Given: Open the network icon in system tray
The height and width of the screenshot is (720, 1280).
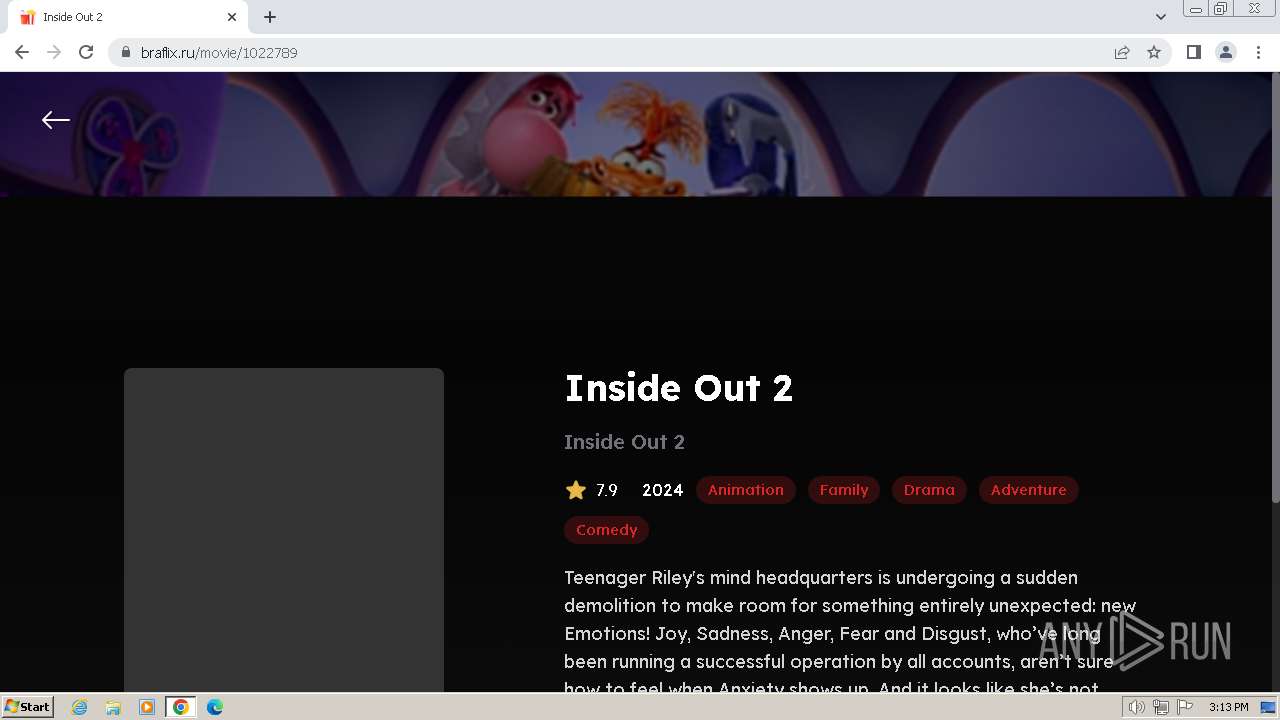Looking at the screenshot, I should click(1161, 707).
